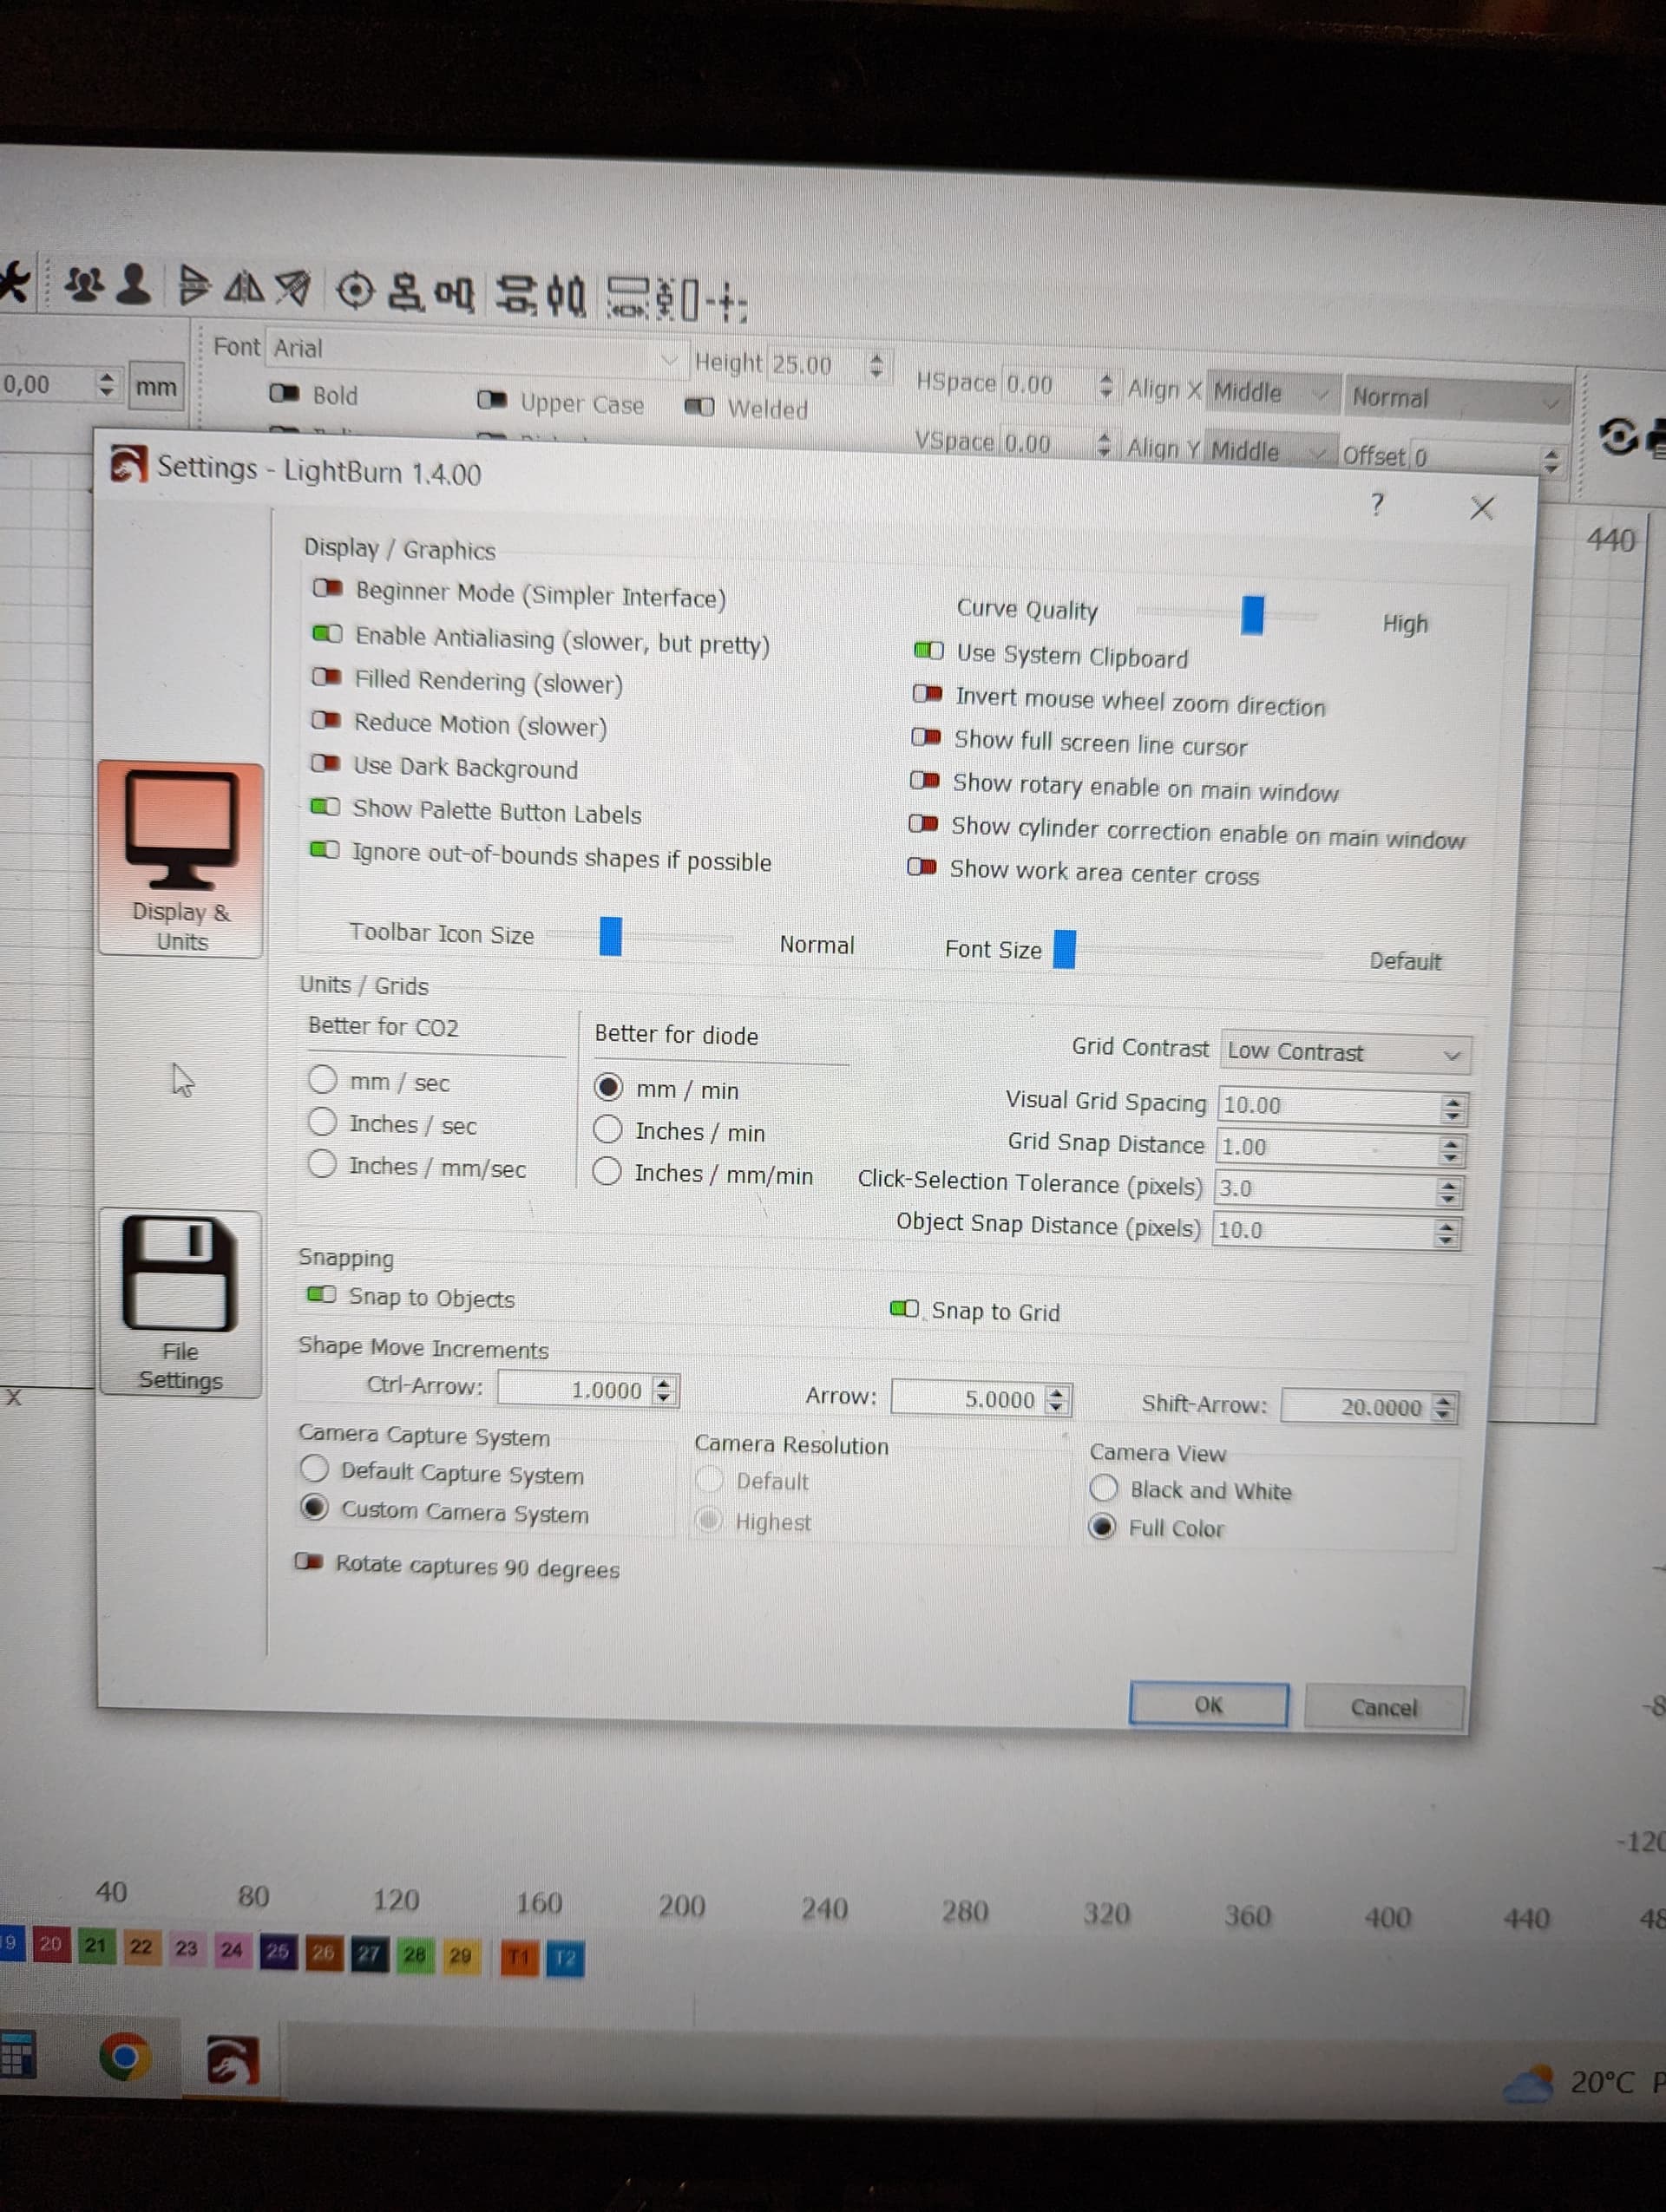Click the help question mark in Settings

1377,504
